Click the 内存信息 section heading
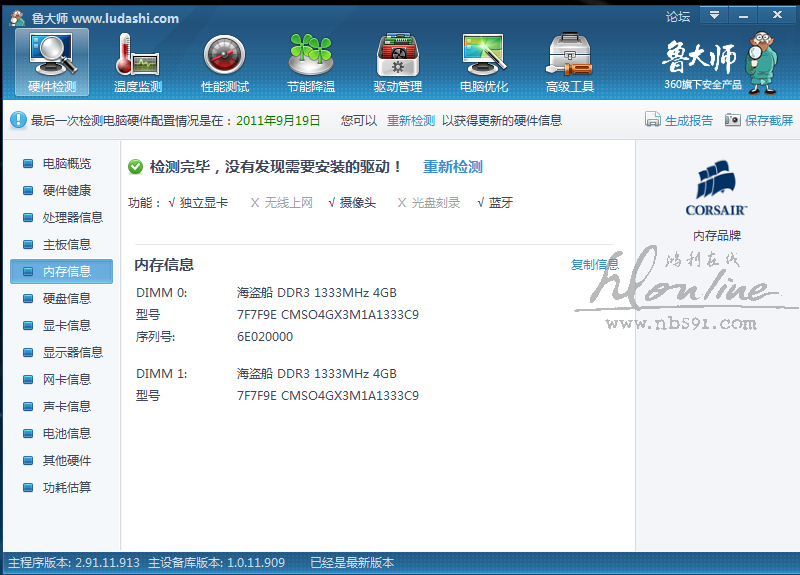 [164, 265]
